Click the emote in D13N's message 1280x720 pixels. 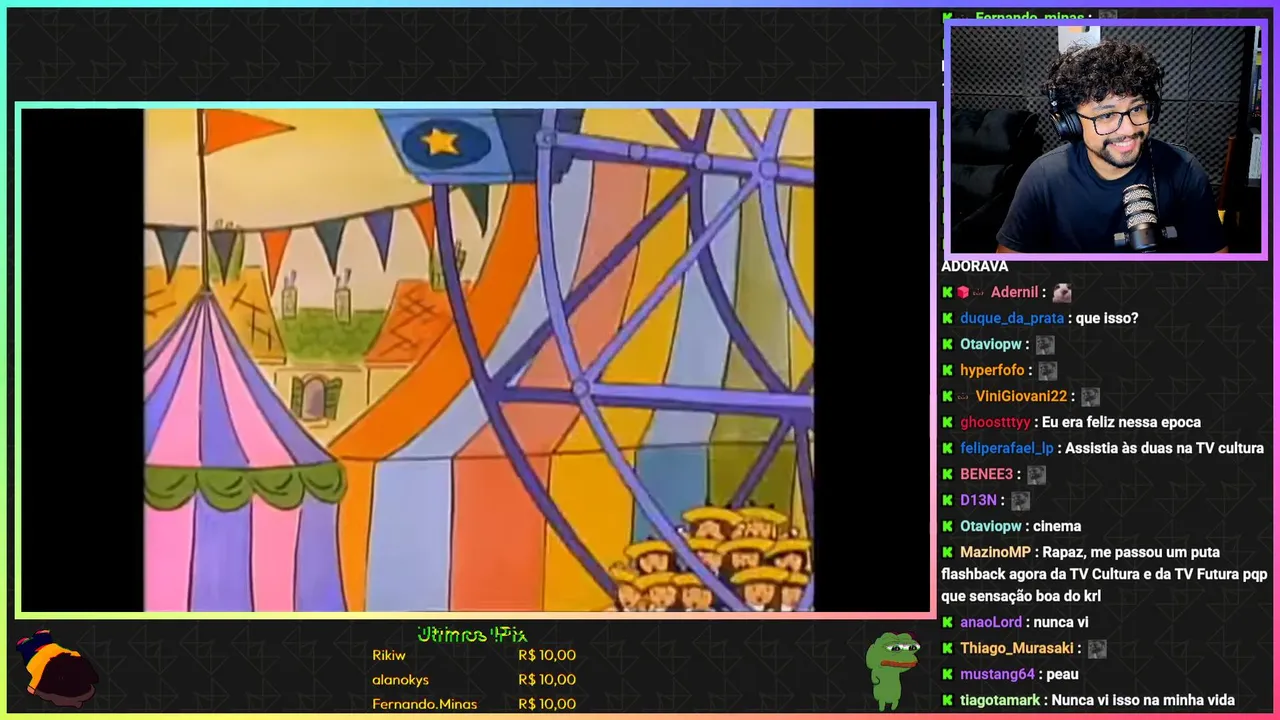click(1020, 500)
